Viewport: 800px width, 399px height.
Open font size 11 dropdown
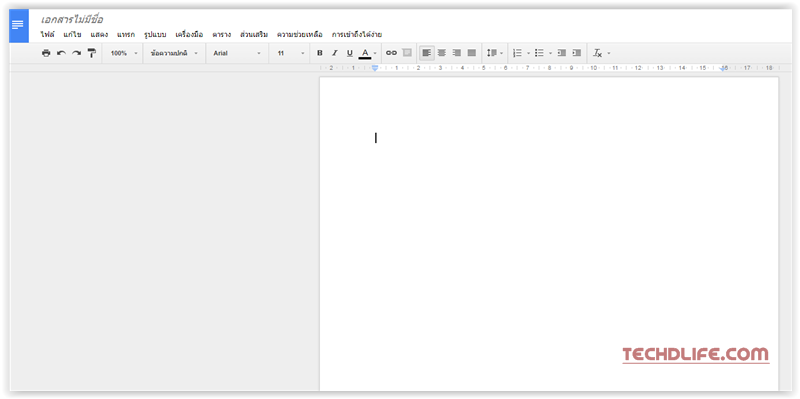[x=290, y=53]
